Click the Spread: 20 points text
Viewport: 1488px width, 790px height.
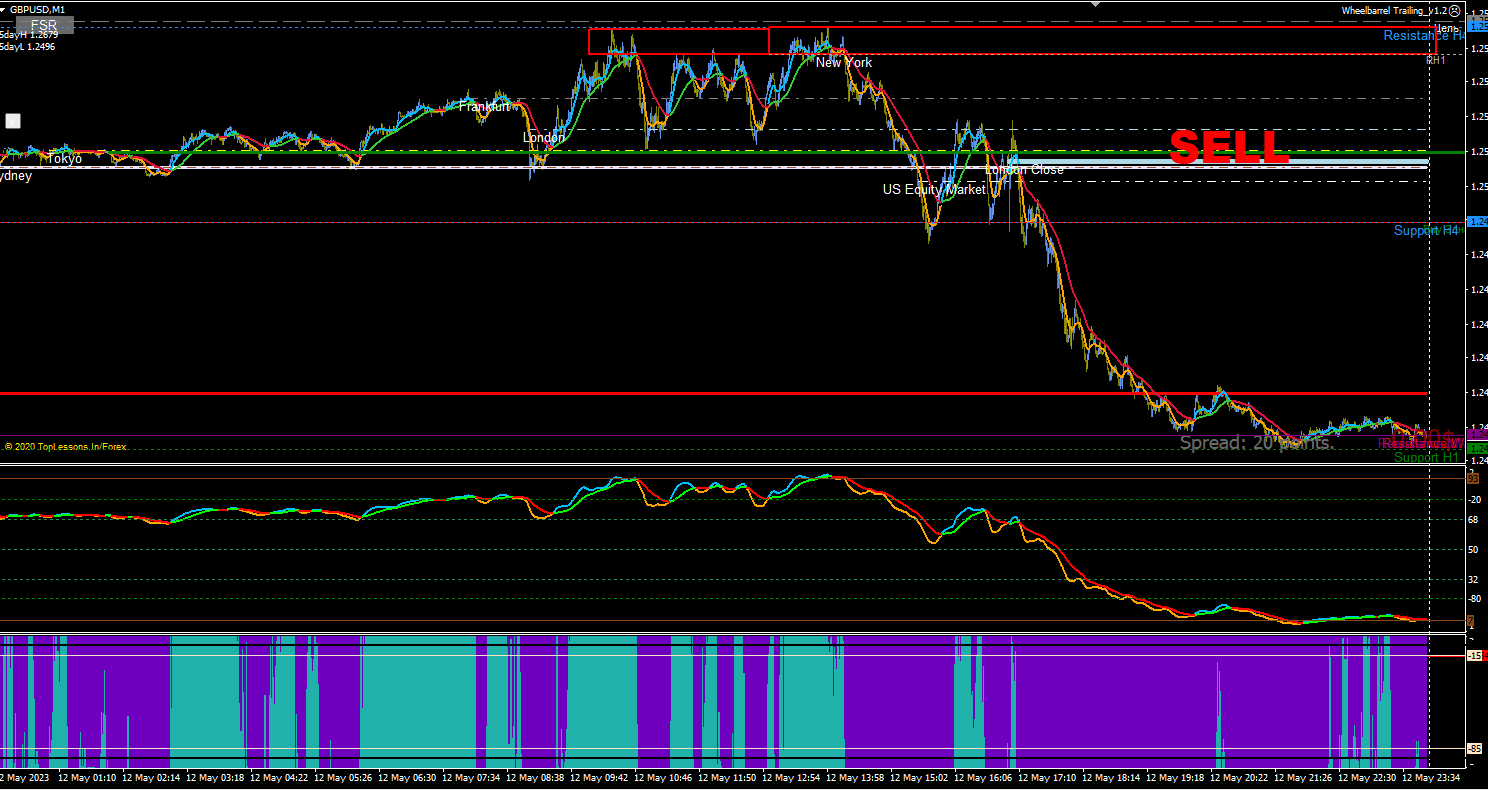1256,442
